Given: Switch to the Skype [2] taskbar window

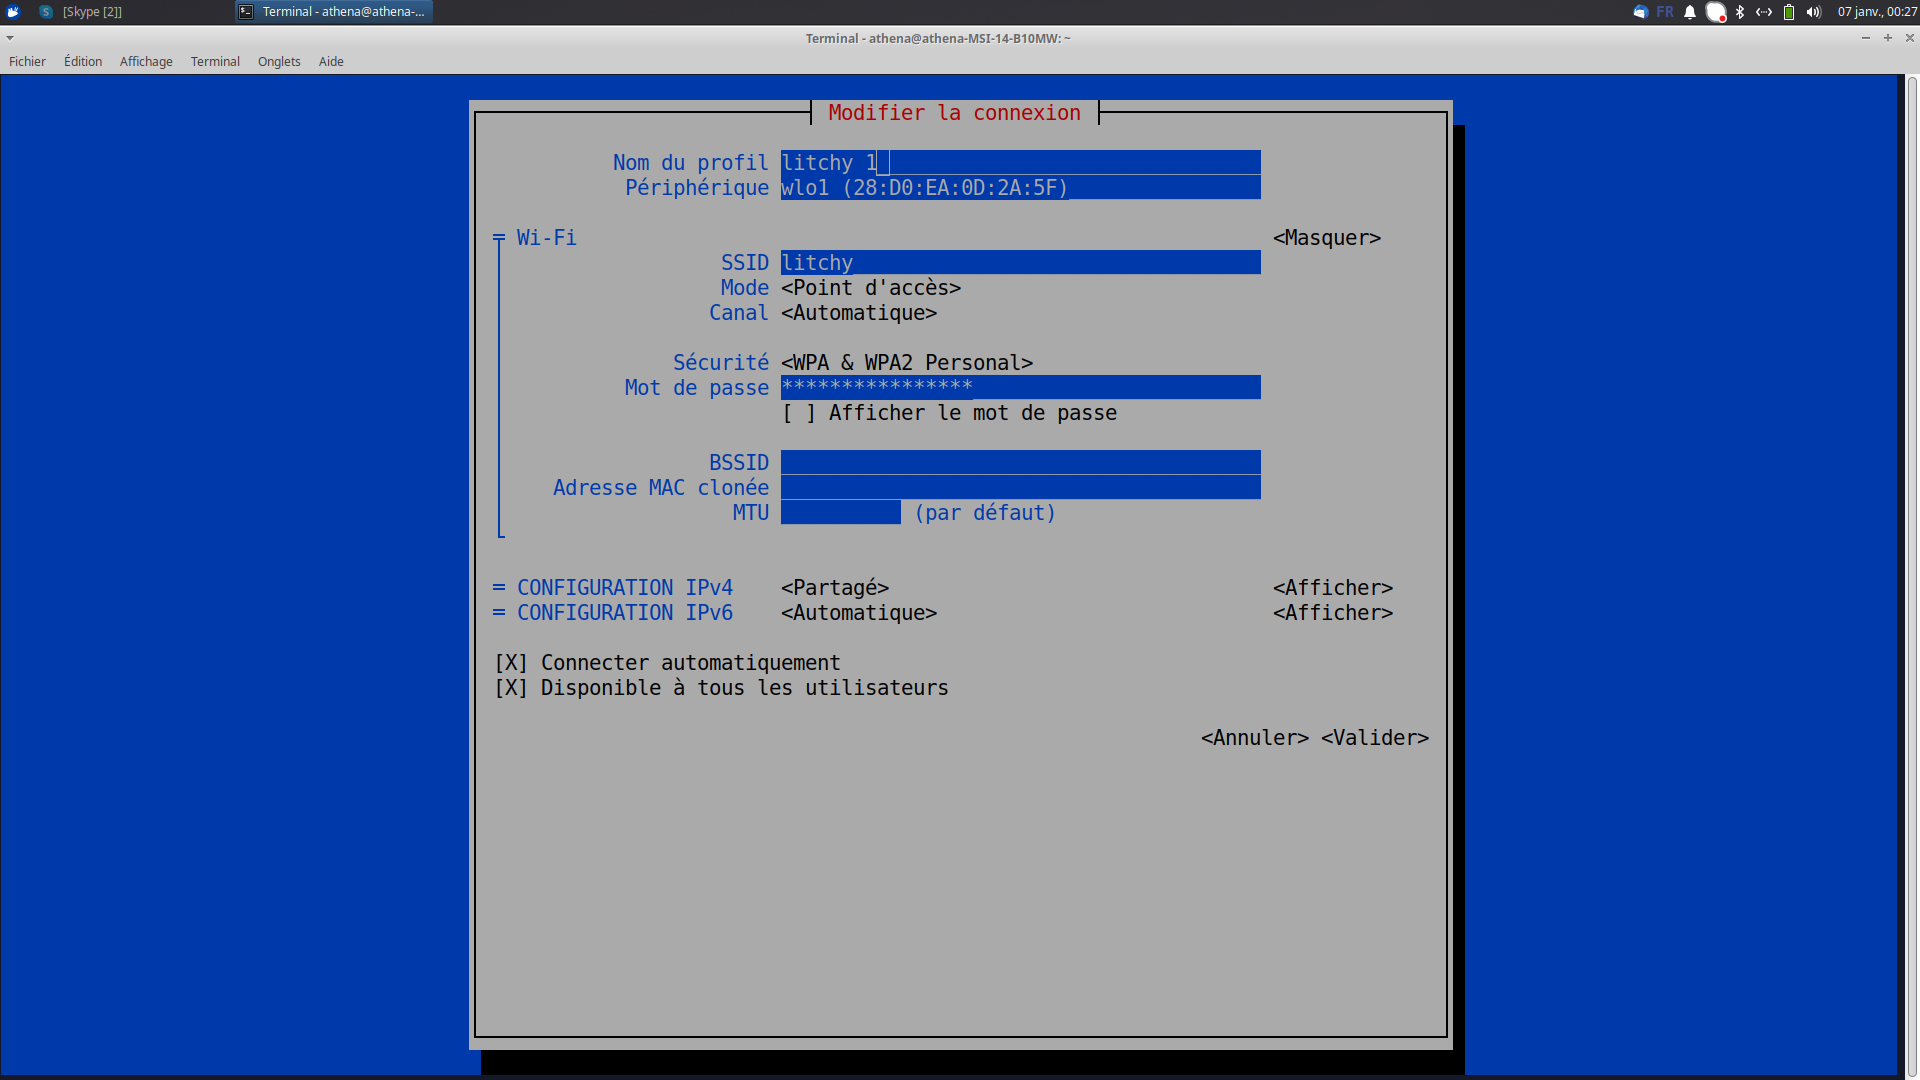Looking at the screenshot, I should (80, 12).
